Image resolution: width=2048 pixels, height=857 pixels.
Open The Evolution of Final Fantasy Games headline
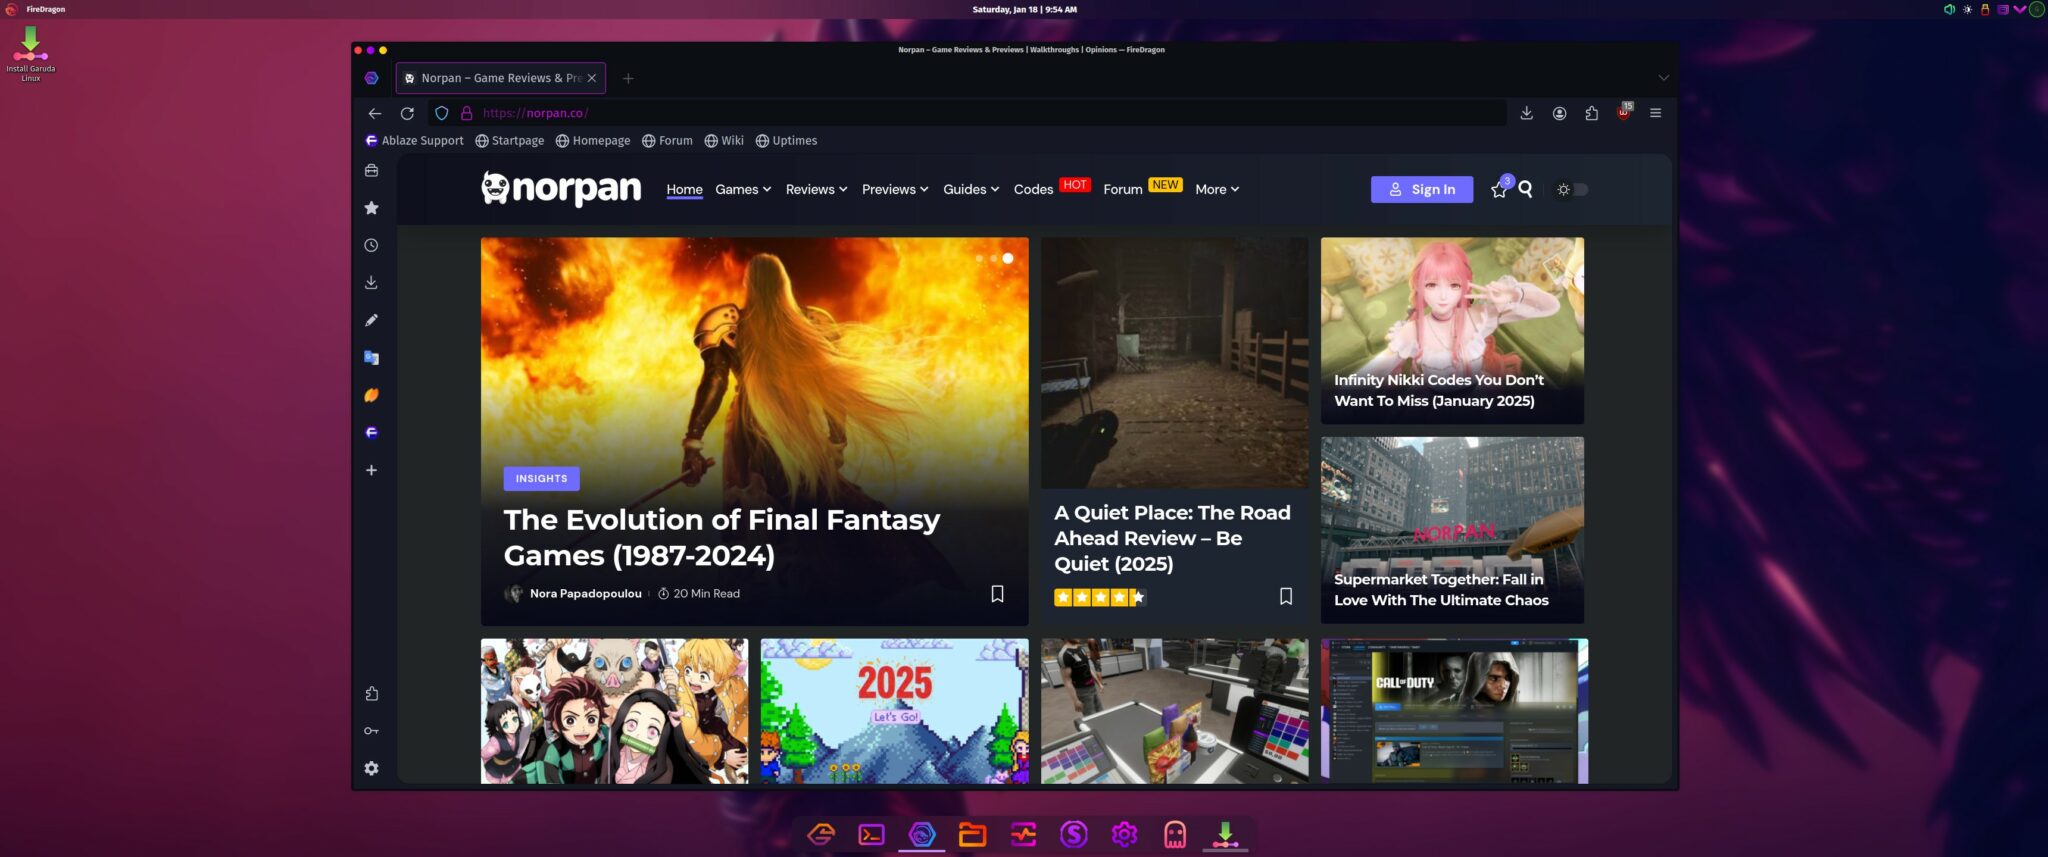click(x=721, y=538)
